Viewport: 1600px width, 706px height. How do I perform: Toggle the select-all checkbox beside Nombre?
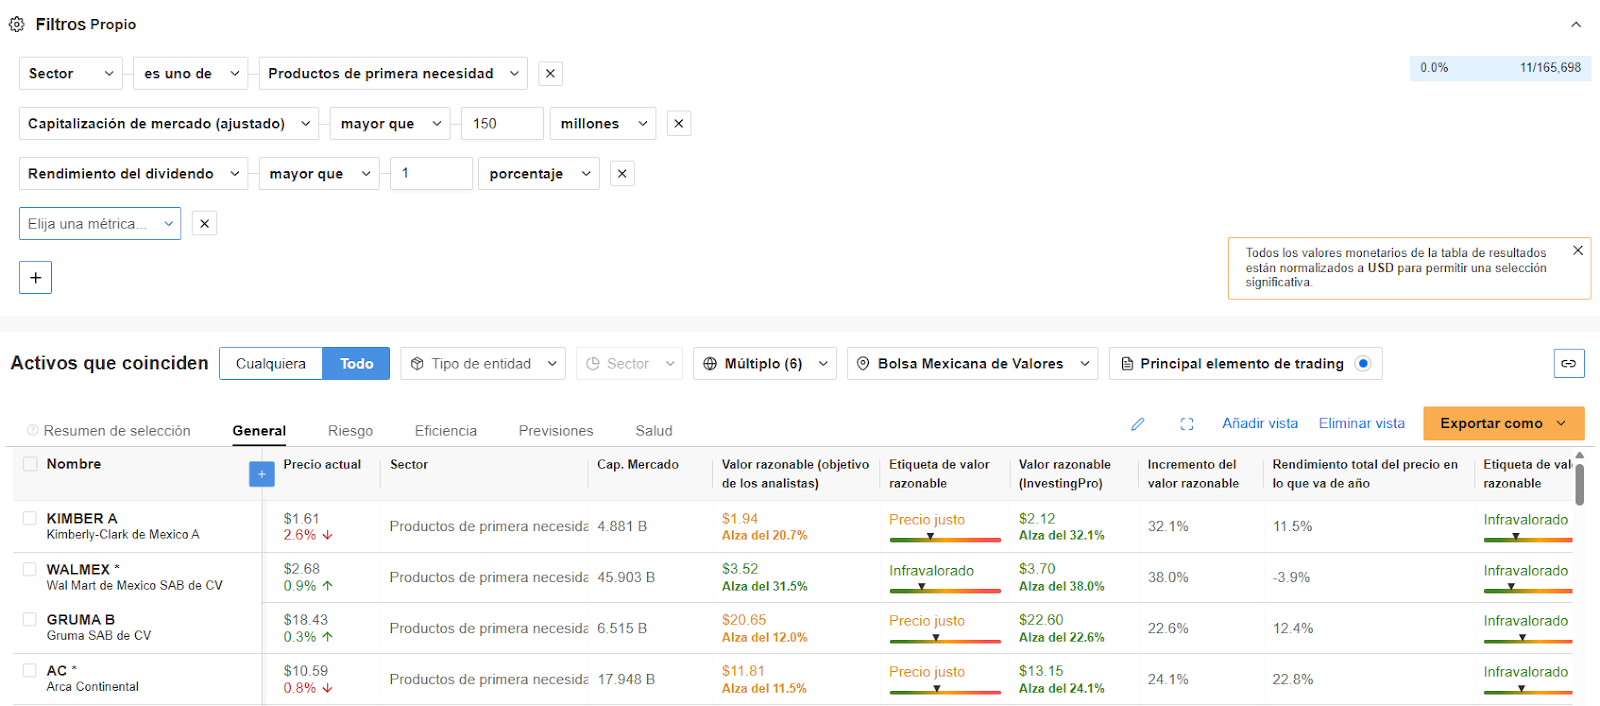[x=30, y=464]
